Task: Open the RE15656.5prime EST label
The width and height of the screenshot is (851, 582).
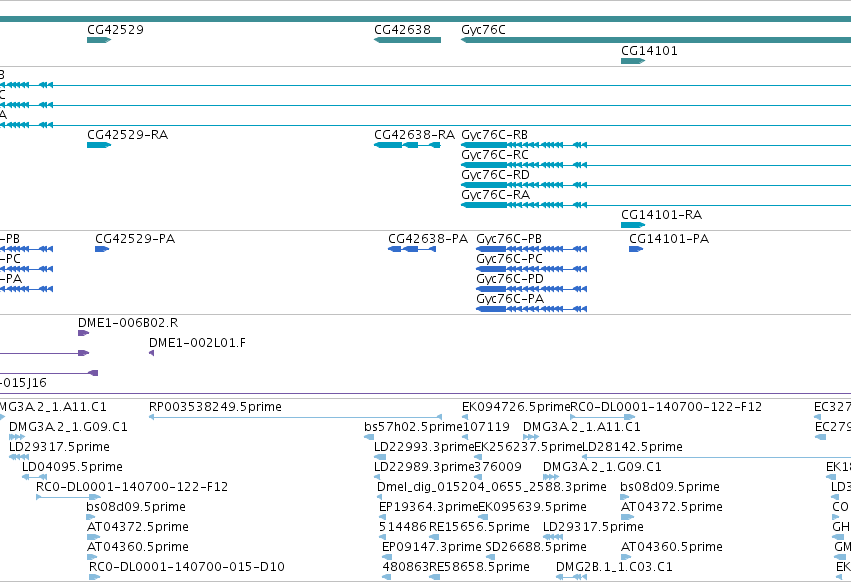Action: point(479,527)
